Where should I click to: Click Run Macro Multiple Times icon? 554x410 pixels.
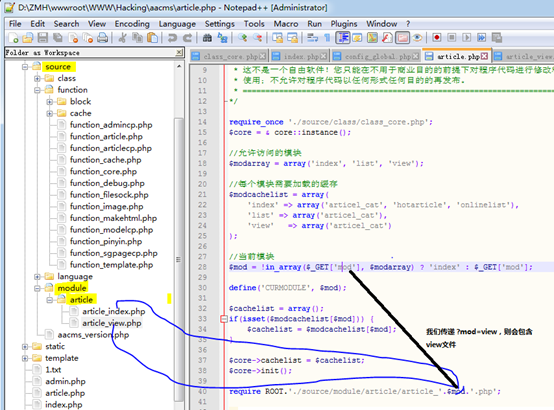pyautogui.click(x=482, y=37)
